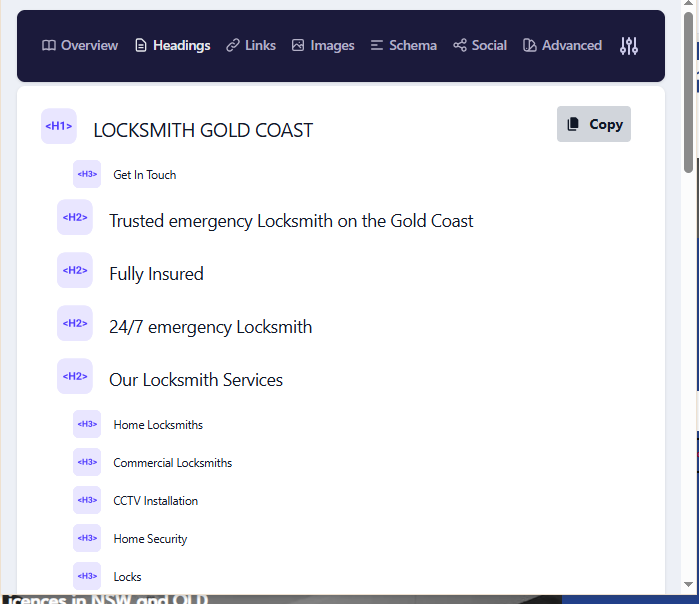Click the CCTV Installation heading text
Viewport: 699px width, 604px height.
coord(156,501)
